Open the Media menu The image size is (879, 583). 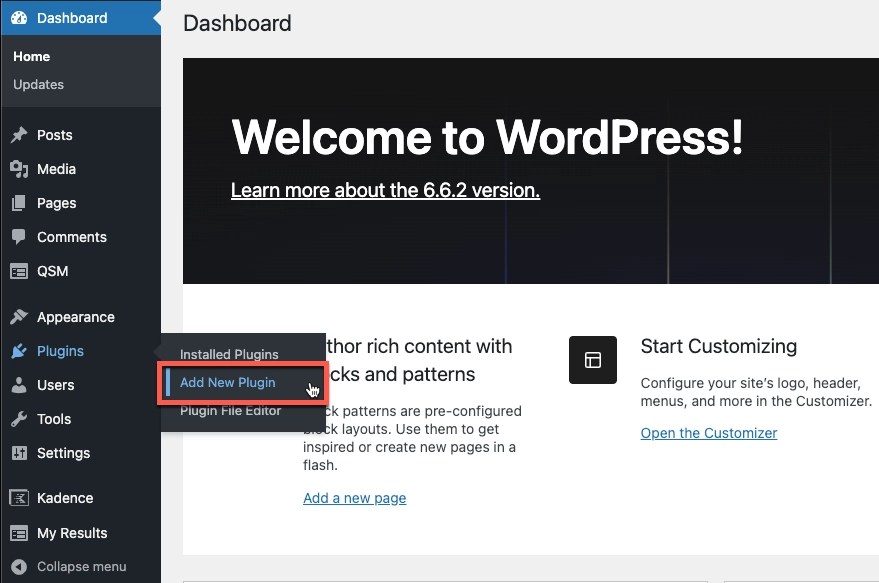57,169
